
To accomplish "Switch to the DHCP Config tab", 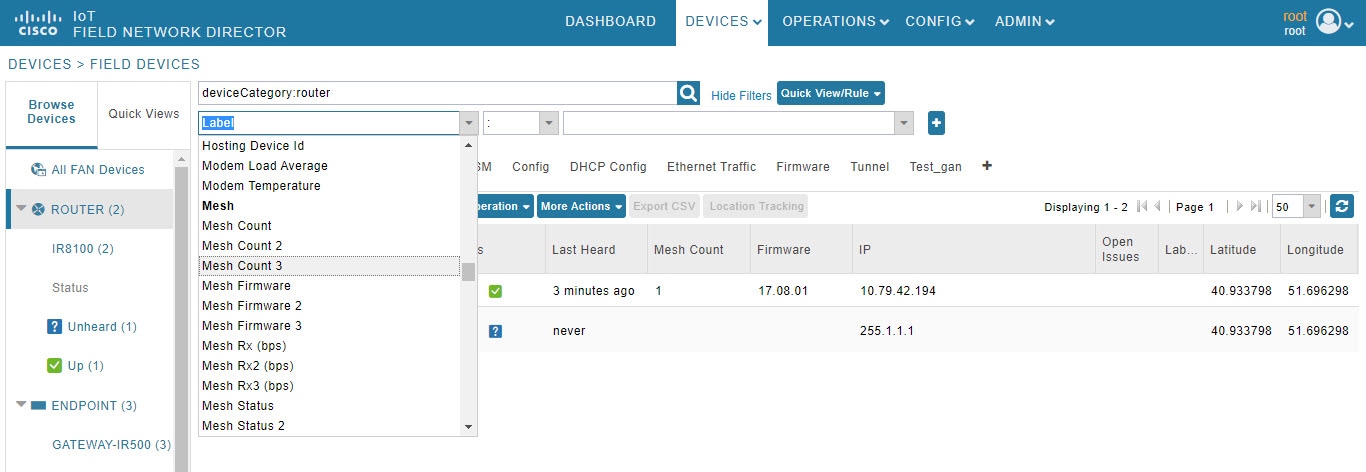I will tap(608, 167).
